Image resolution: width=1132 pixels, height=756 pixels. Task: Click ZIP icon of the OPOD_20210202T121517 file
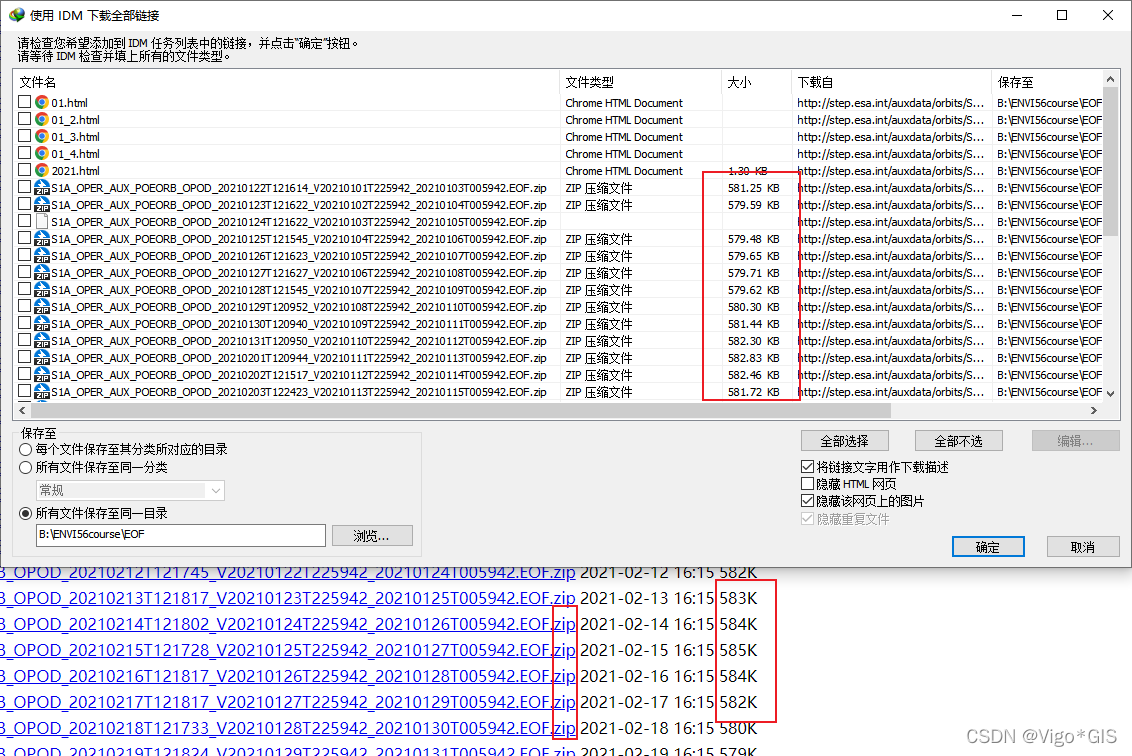coord(42,375)
